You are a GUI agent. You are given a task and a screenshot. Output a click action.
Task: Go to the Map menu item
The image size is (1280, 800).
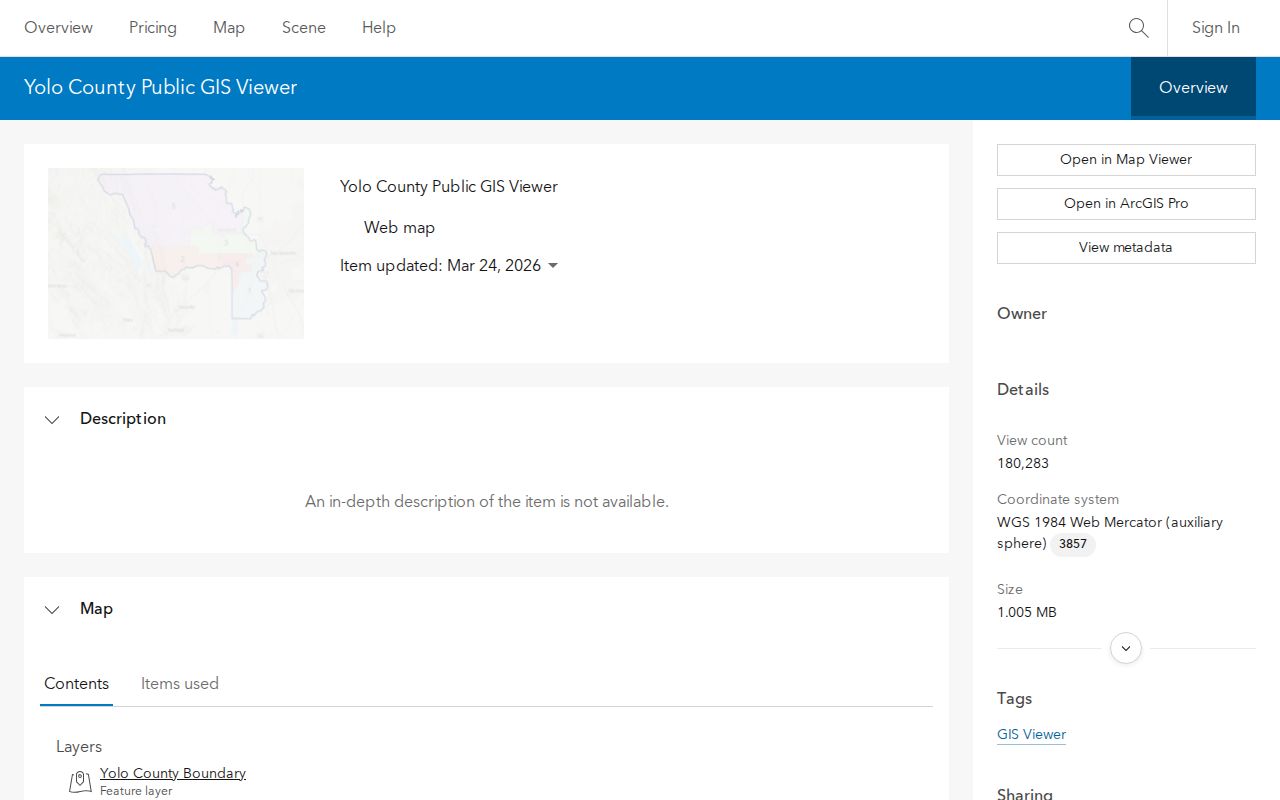point(229,28)
